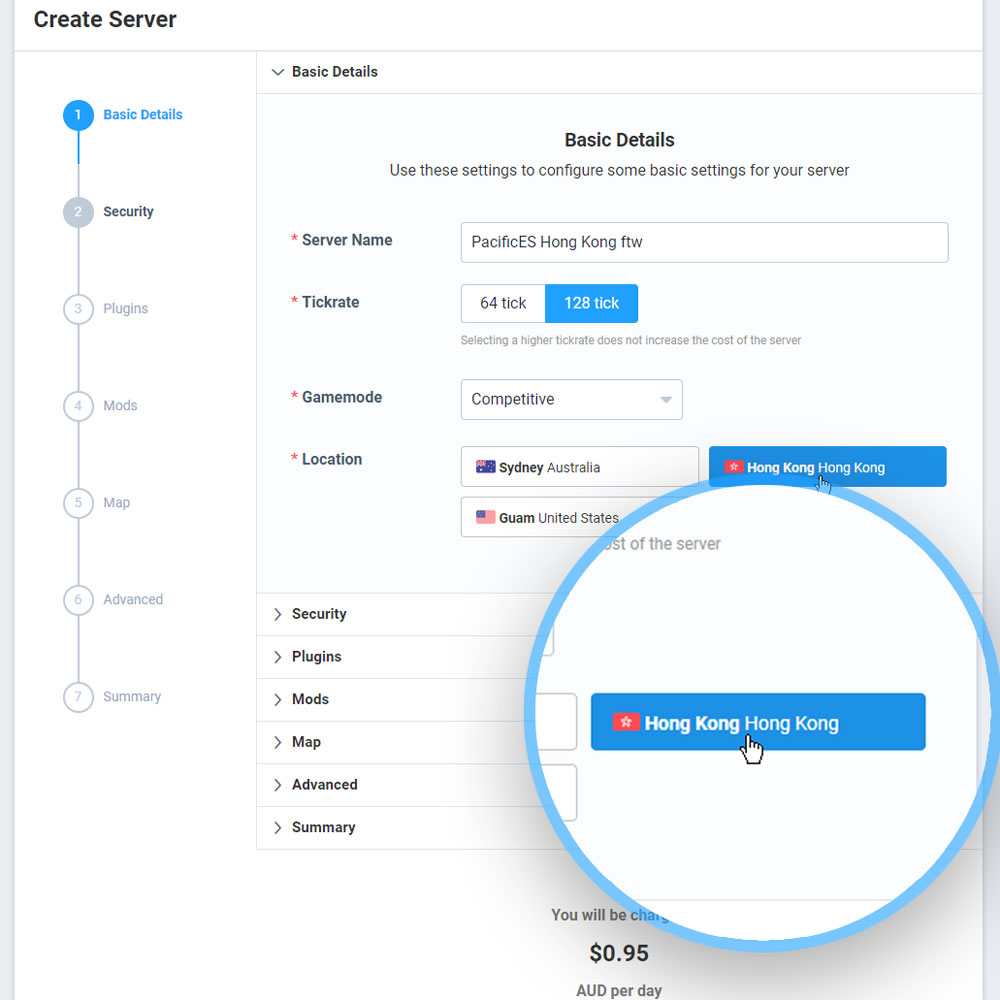Go to step 7 Summary circle

(x=78, y=697)
